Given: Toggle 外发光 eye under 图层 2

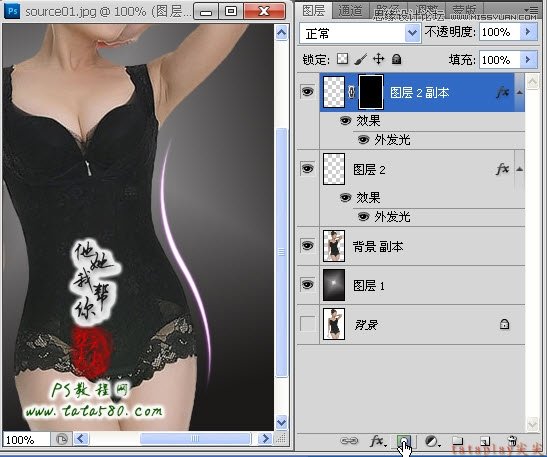Looking at the screenshot, I should (364, 217).
